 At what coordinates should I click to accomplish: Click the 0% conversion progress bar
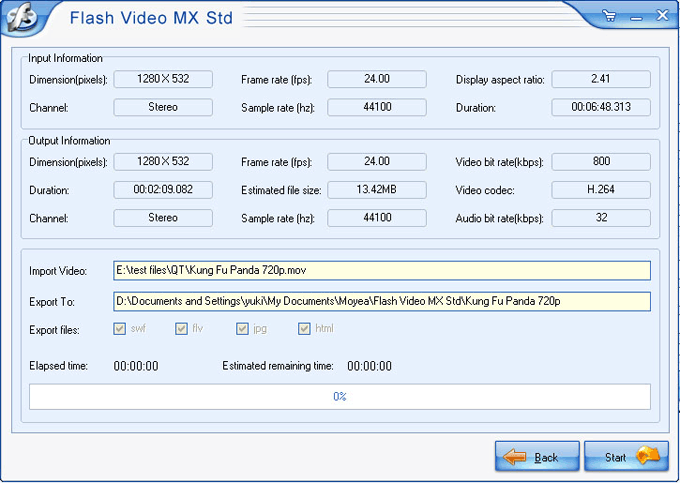click(x=340, y=396)
